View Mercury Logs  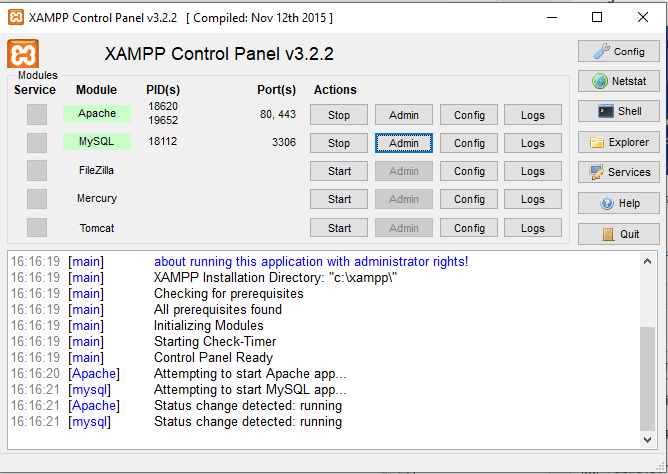[533, 199]
